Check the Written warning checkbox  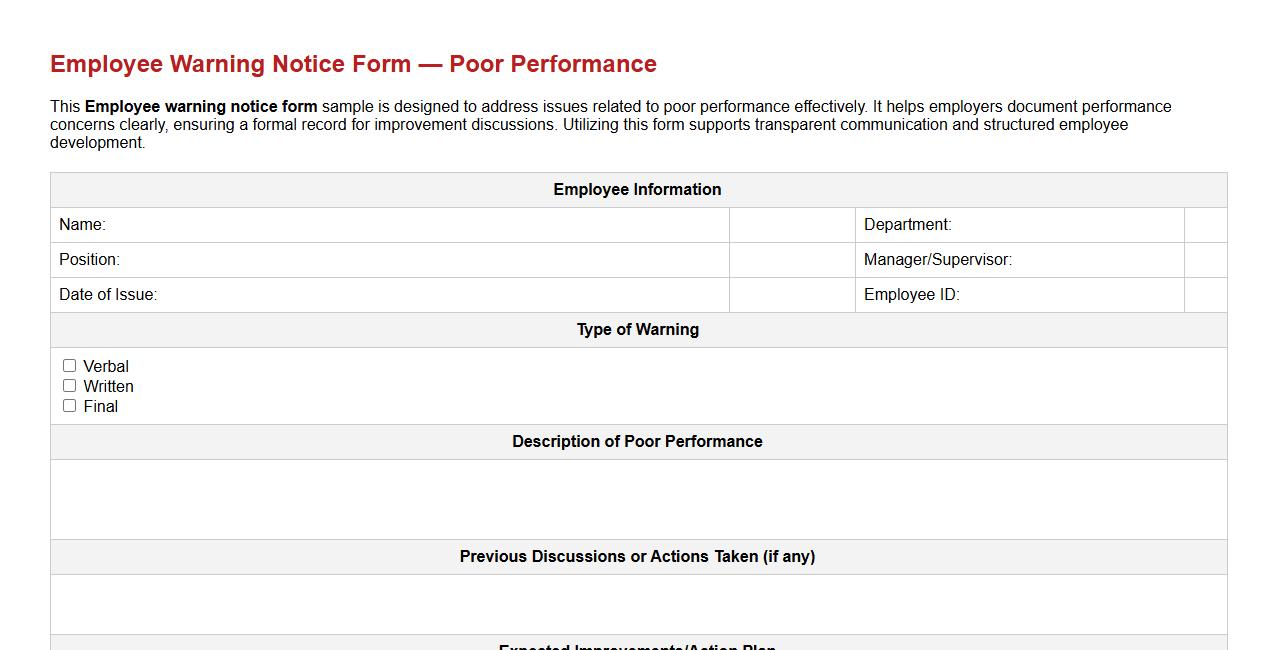pyautogui.click(x=69, y=385)
